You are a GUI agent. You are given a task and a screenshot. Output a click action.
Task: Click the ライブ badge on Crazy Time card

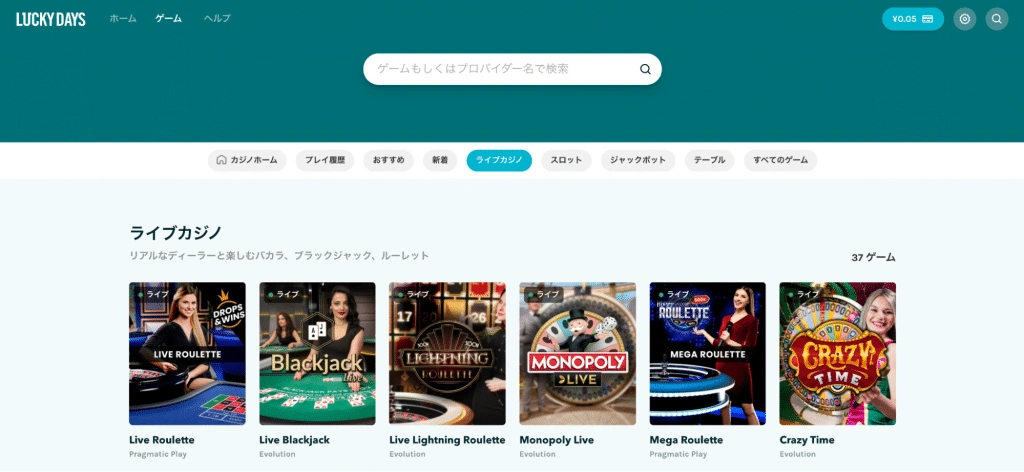(x=803, y=294)
